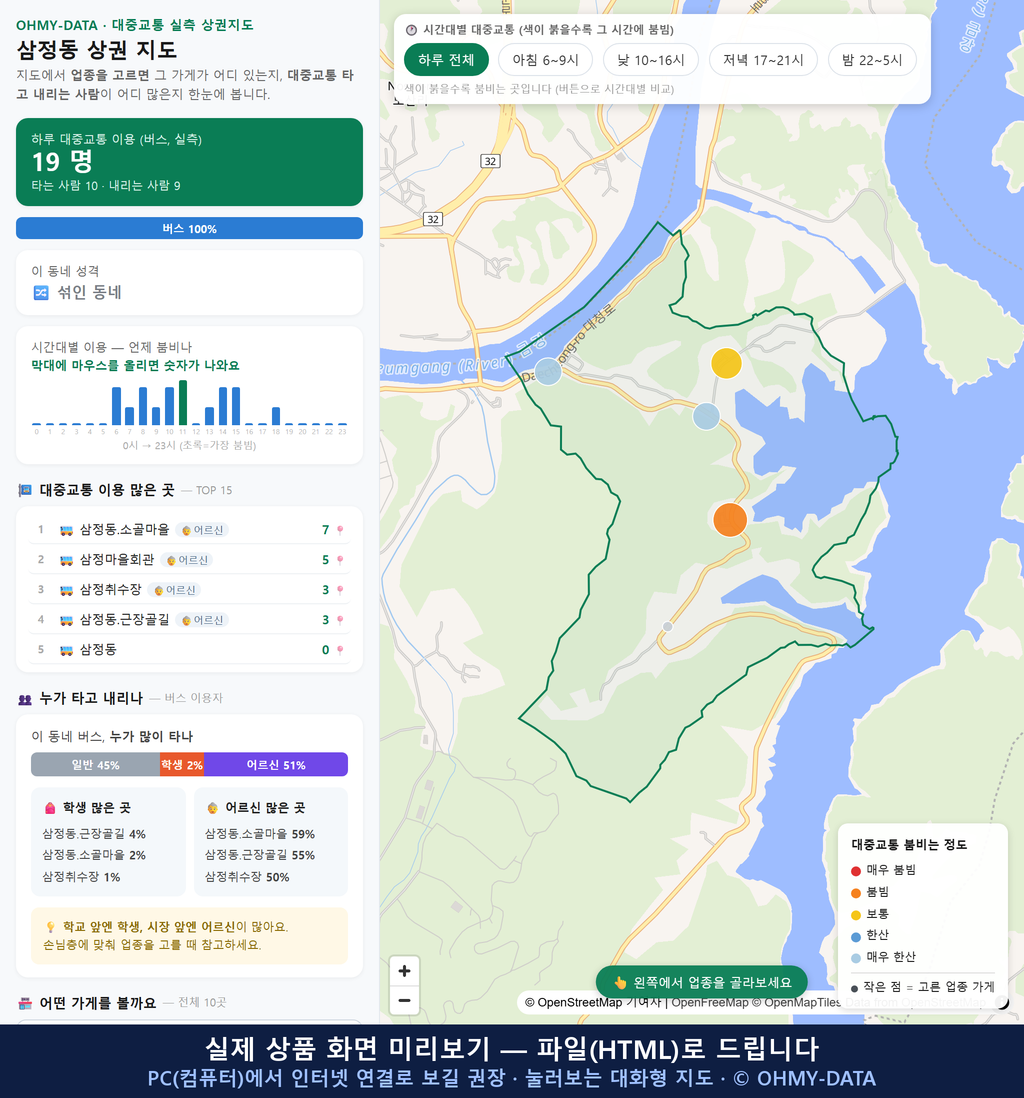Zoom out with the map minus button
The width and height of the screenshot is (1024, 1098).
404,1000
